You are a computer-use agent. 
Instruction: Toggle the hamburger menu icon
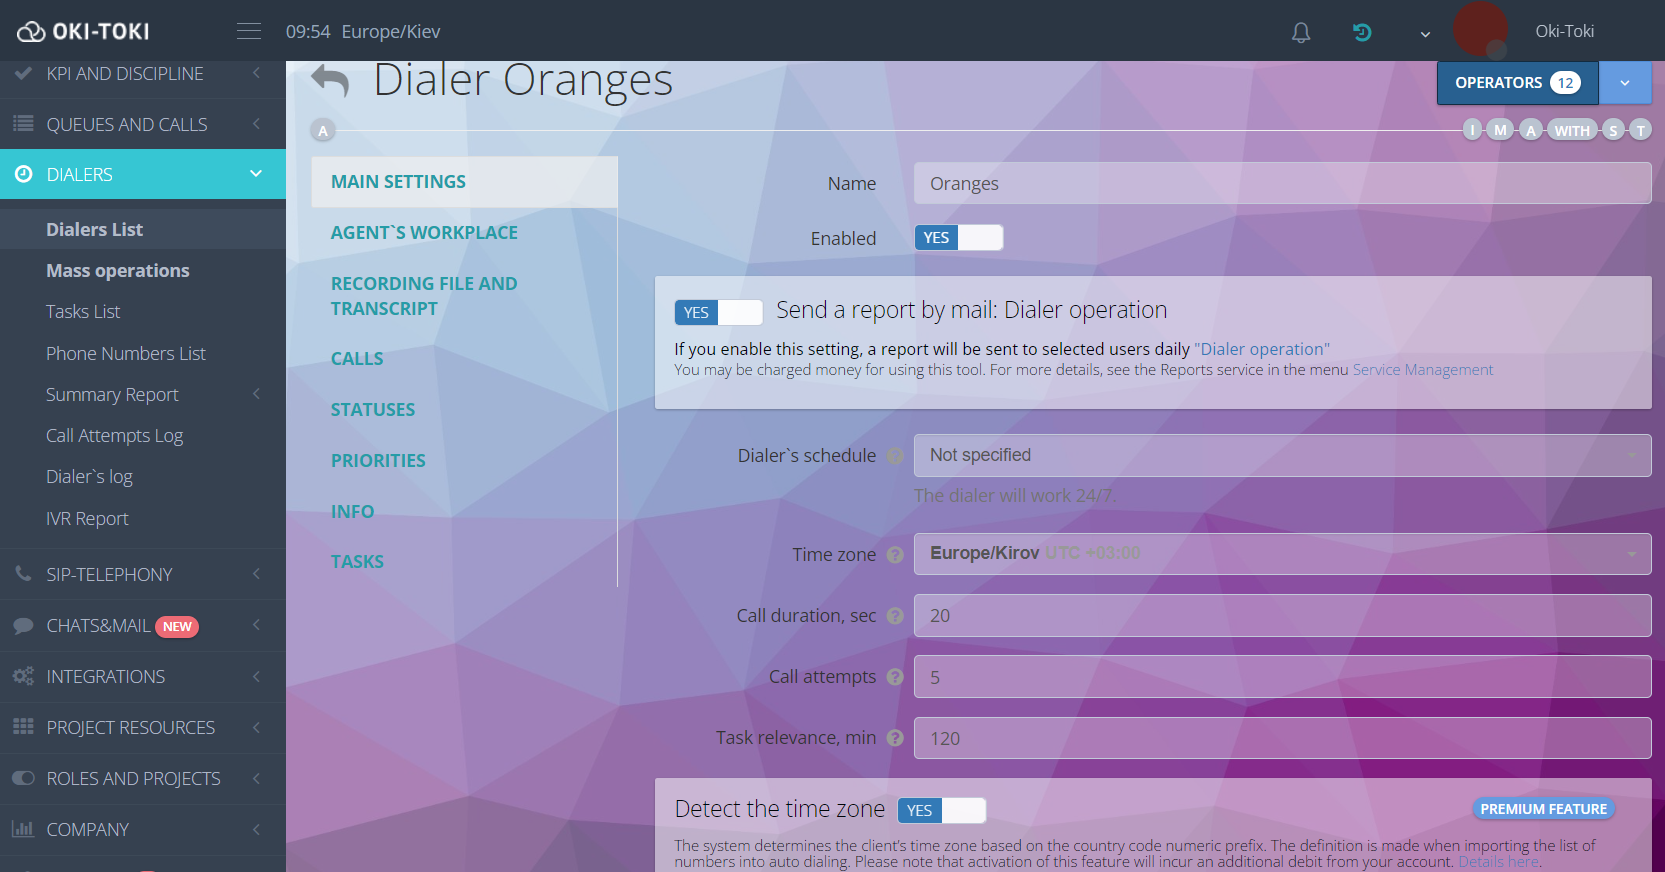pos(249,31)
